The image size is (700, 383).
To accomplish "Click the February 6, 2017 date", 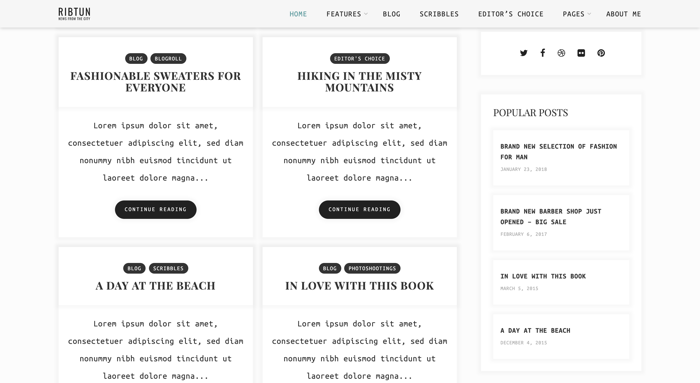I will pyautogui.click(x=523, y=234).
